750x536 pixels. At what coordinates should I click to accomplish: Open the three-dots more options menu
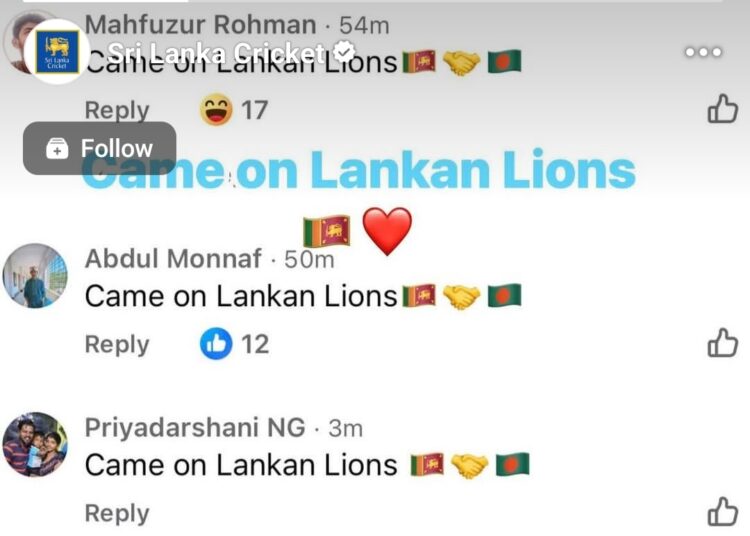click(703, 52)
